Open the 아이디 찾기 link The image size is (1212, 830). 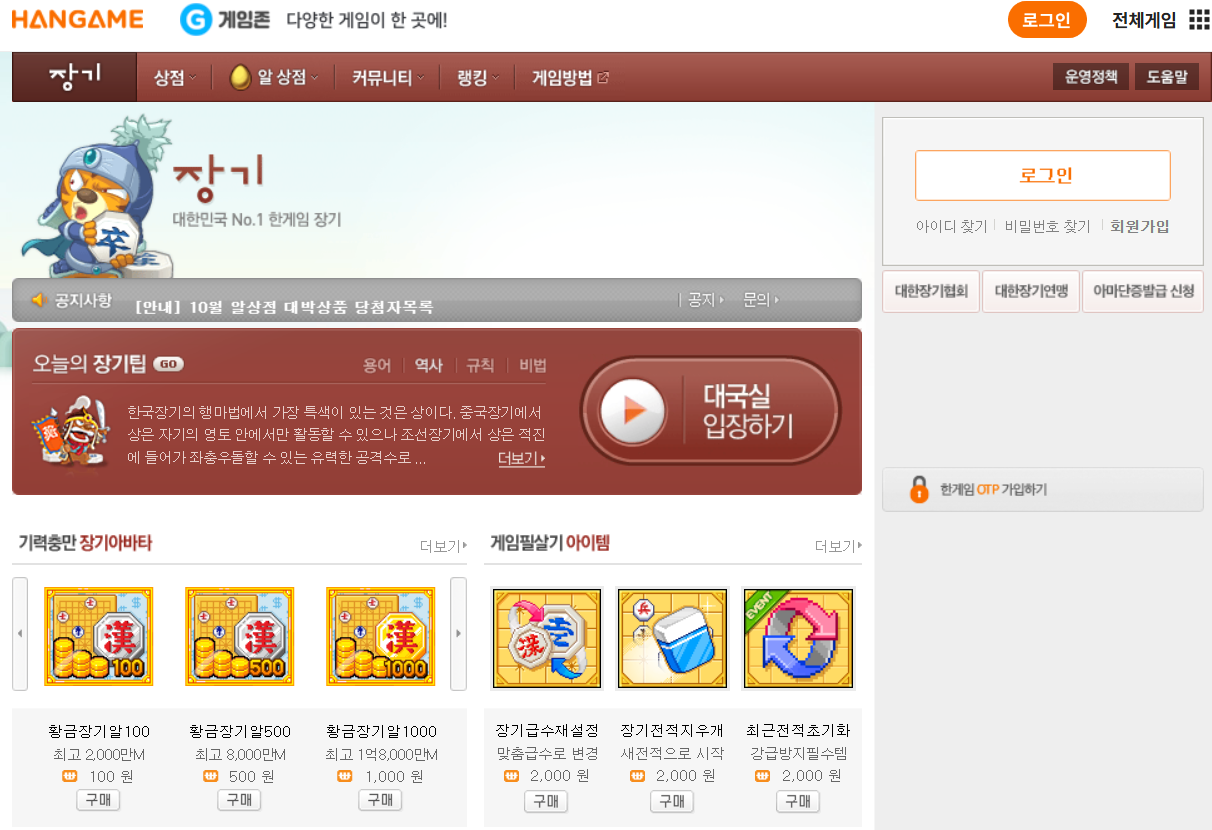pyautogui.click(x=951, y=226)
